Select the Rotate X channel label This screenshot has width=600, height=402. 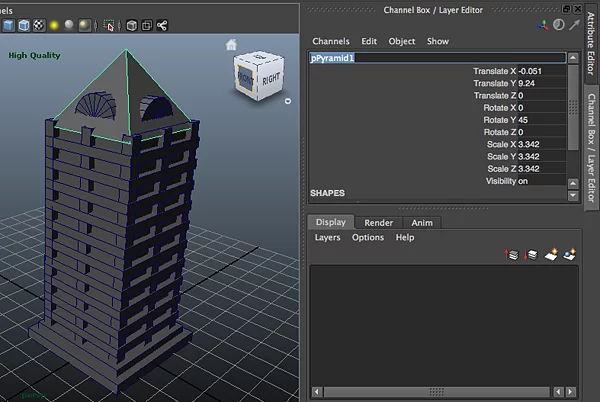(x=499, y=108)
